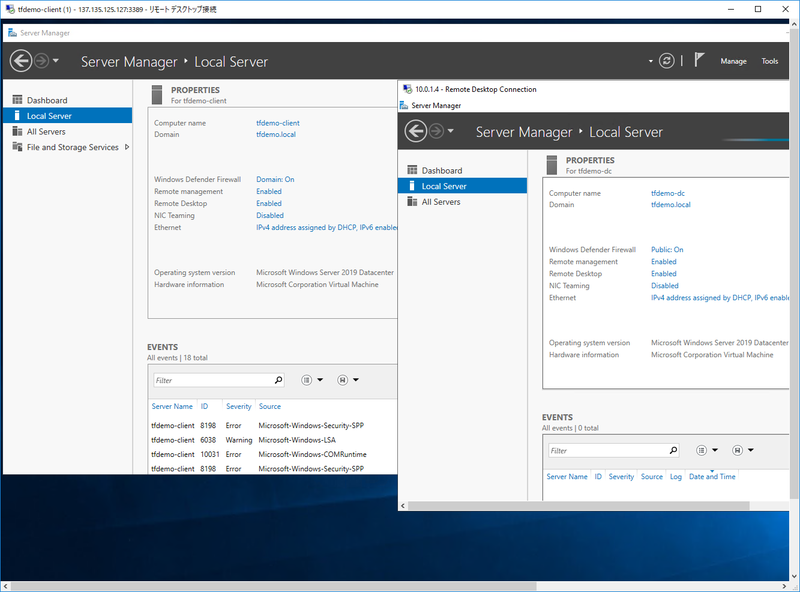The width and height of the screenshot is (800, 592).
Task: Sort tfdemo-client events by ID column
Action: [x=204, y=406]
